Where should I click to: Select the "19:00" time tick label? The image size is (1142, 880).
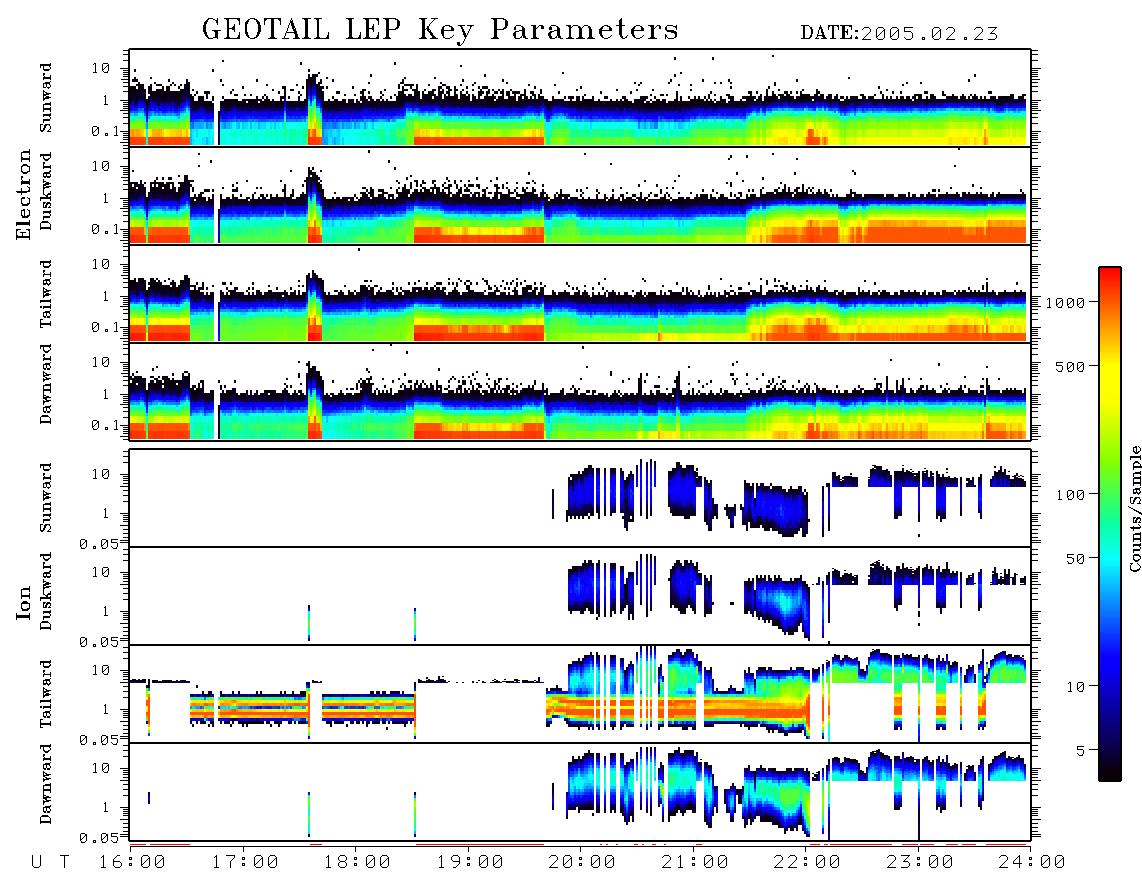tap(470, 863)
